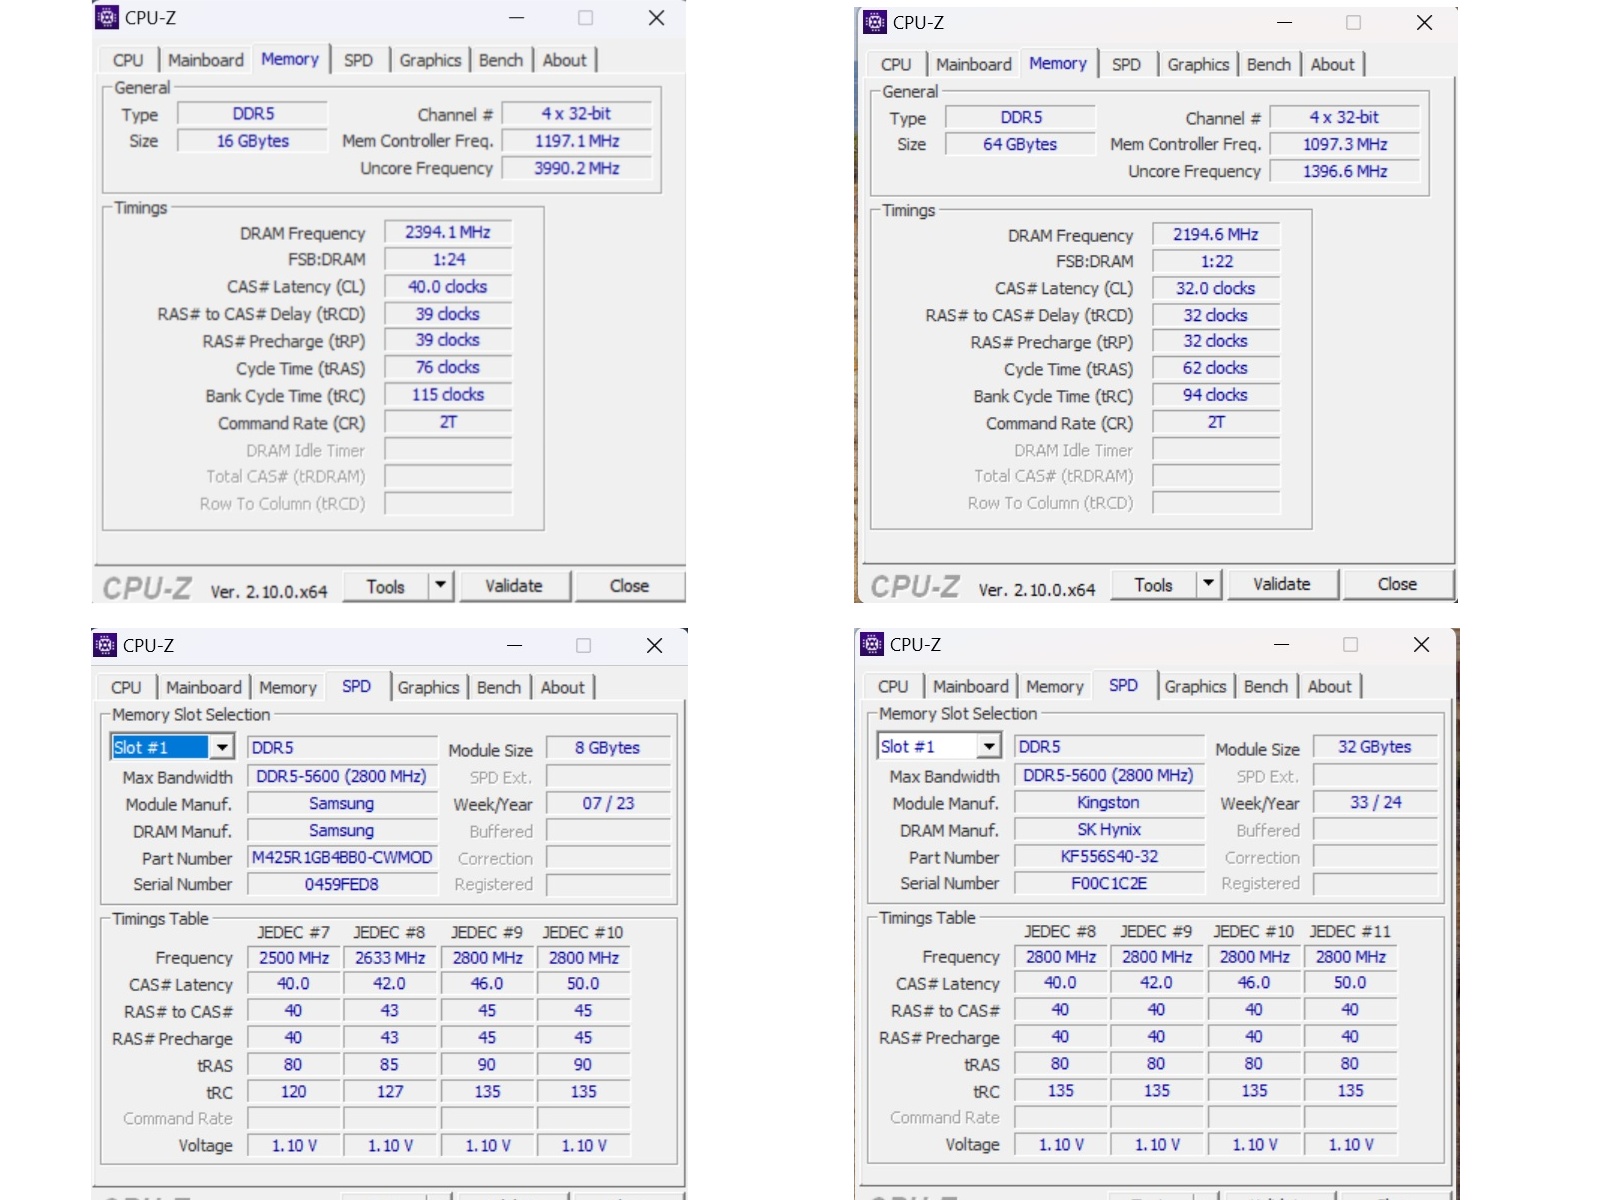The height and width of the screenshot is (1200, 1600).
Task: Open the SPD tab in top-left window
Action: tap(358, 60)
